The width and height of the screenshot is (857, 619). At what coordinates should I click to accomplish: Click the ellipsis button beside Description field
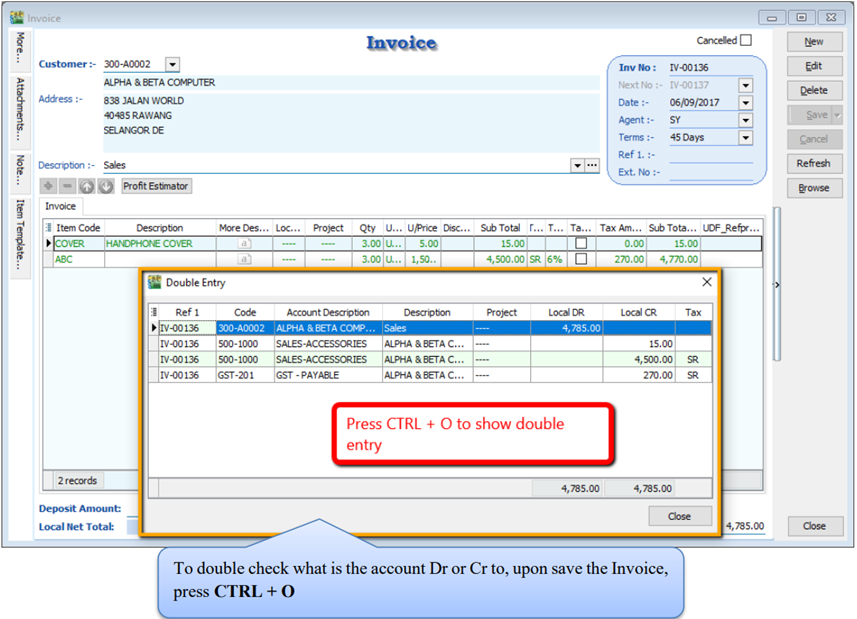point(592,165)
